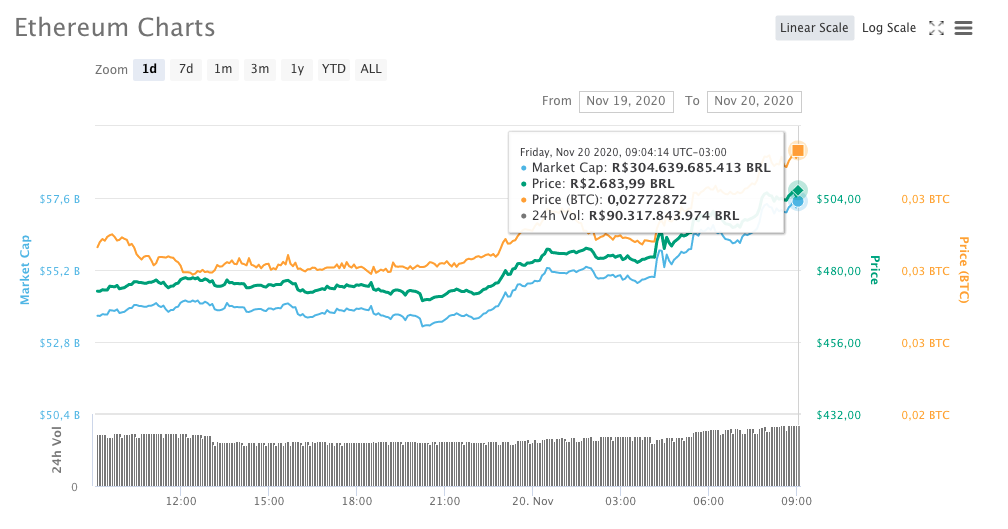Click the green Price axis title
This screenshot has height=529, width=1008.
[875, 270]
